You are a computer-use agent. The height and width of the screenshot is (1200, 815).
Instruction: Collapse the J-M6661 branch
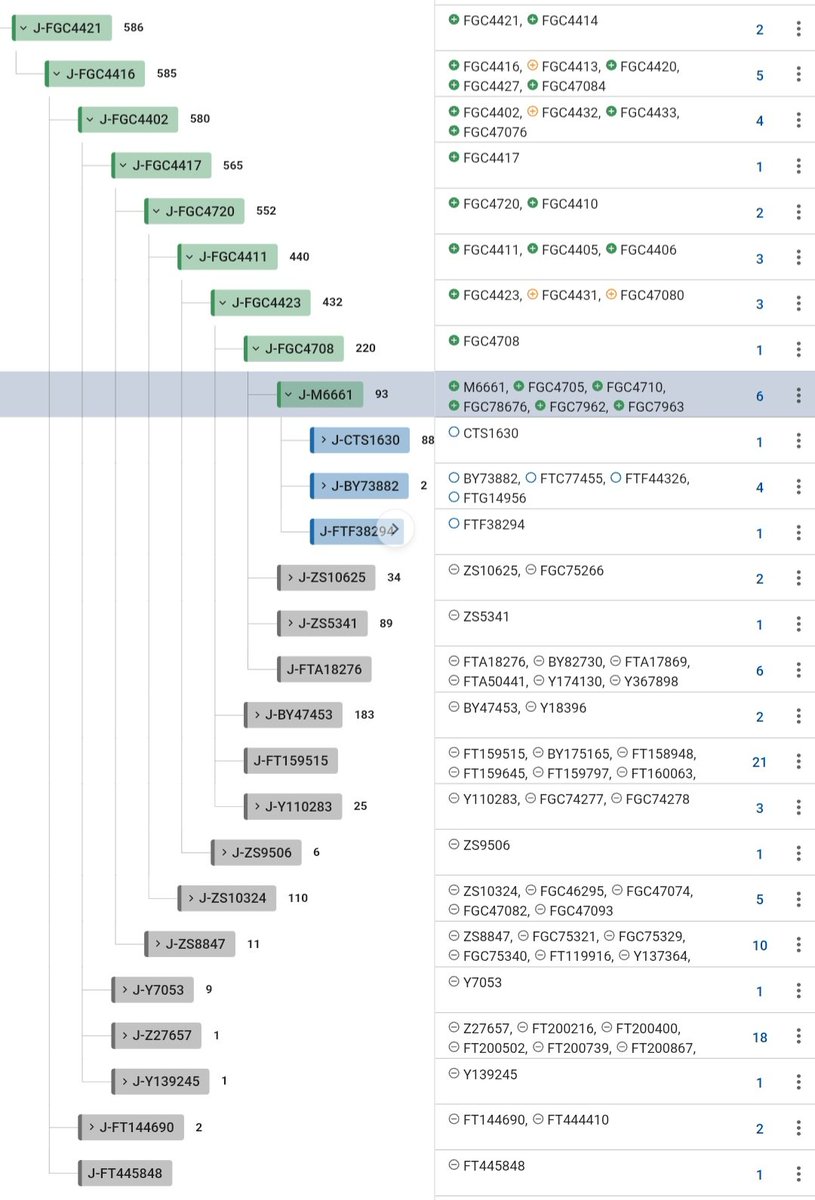(x=288, y=395)
